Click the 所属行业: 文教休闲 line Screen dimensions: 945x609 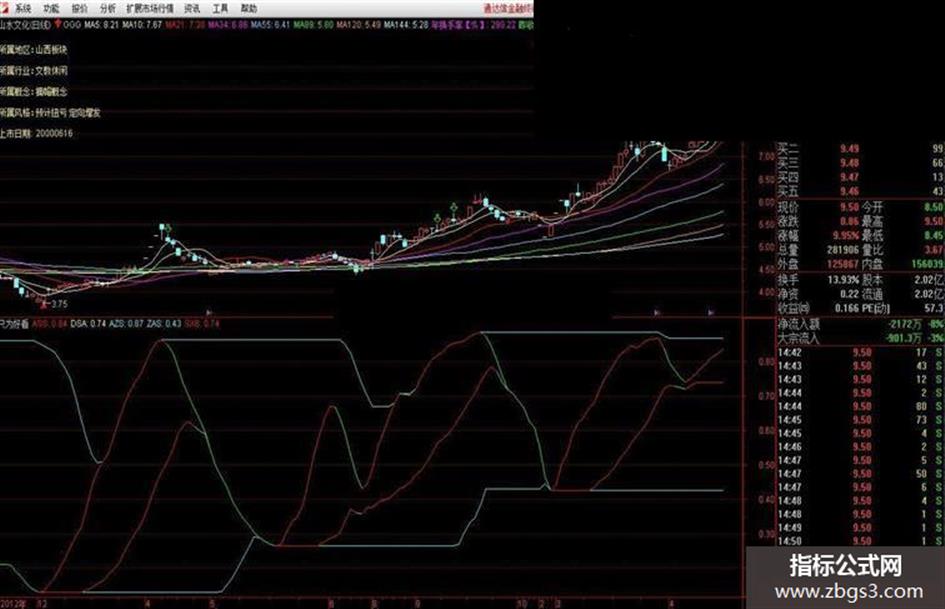34,71
